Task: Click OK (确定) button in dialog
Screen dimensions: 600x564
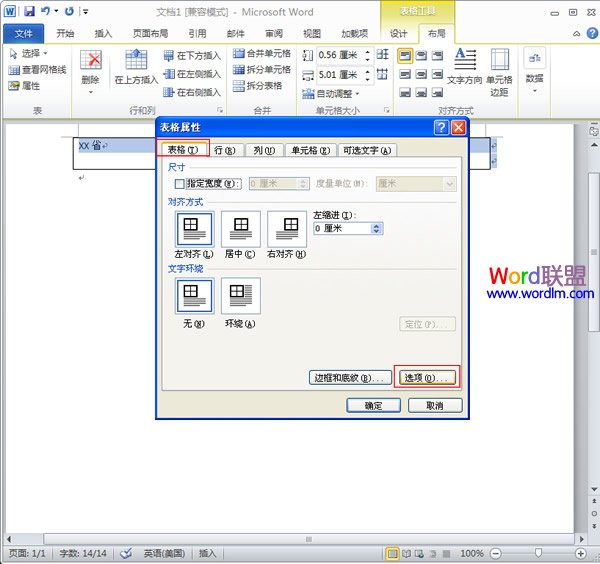Action: click(x=373, y=405)
